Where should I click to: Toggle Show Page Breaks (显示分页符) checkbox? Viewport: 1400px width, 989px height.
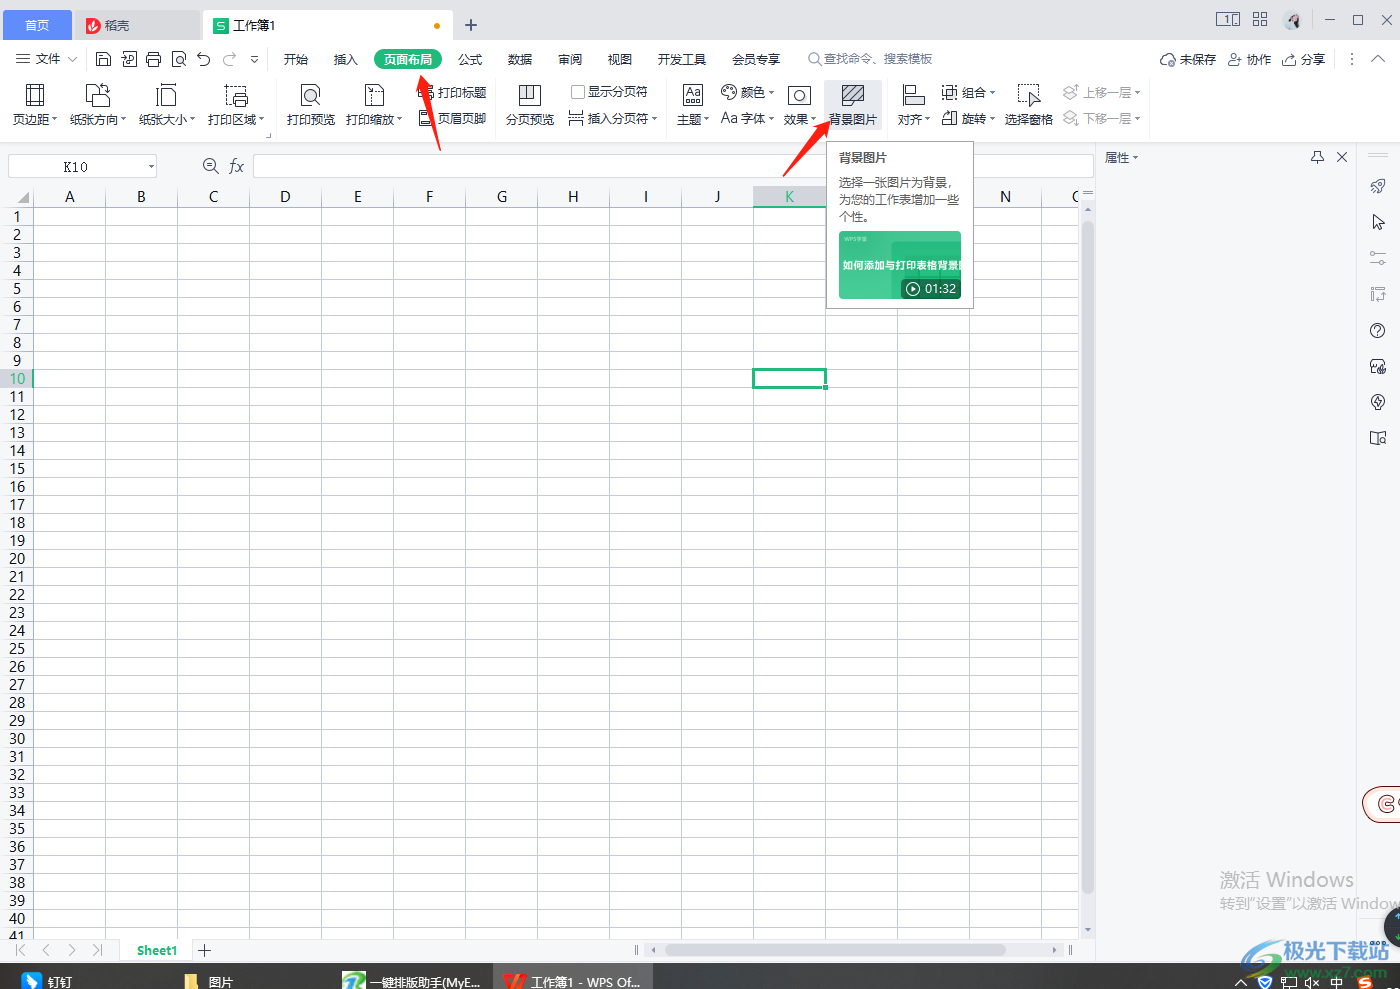(x=577, y=92)
